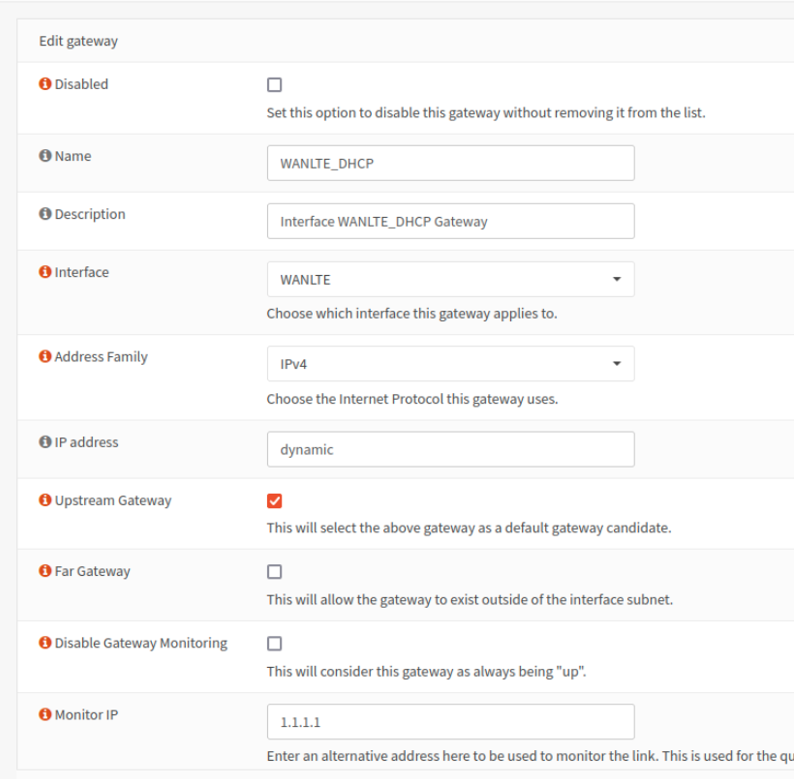
Task: Click the 'Address Family' label text
Action: tap(101, 357)
